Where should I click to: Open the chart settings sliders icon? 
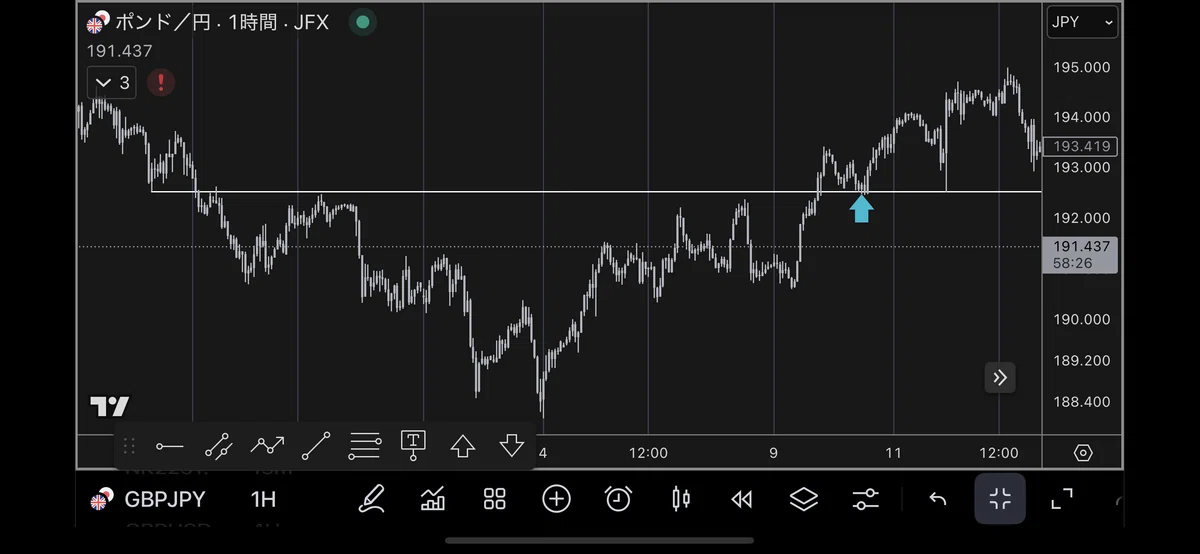click(866, 499)
